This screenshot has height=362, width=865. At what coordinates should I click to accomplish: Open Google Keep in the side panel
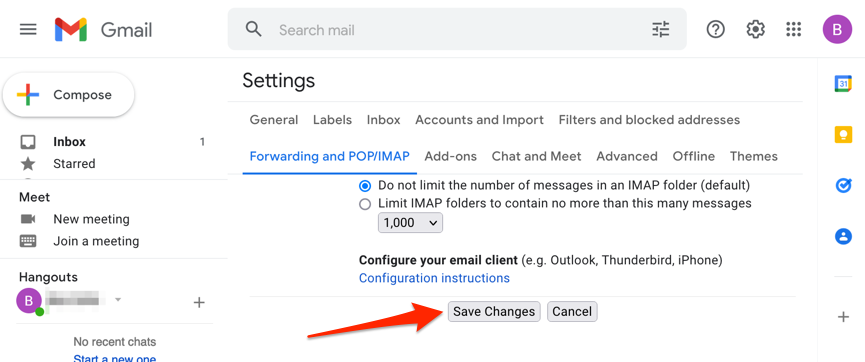click(x=843, y=135)
